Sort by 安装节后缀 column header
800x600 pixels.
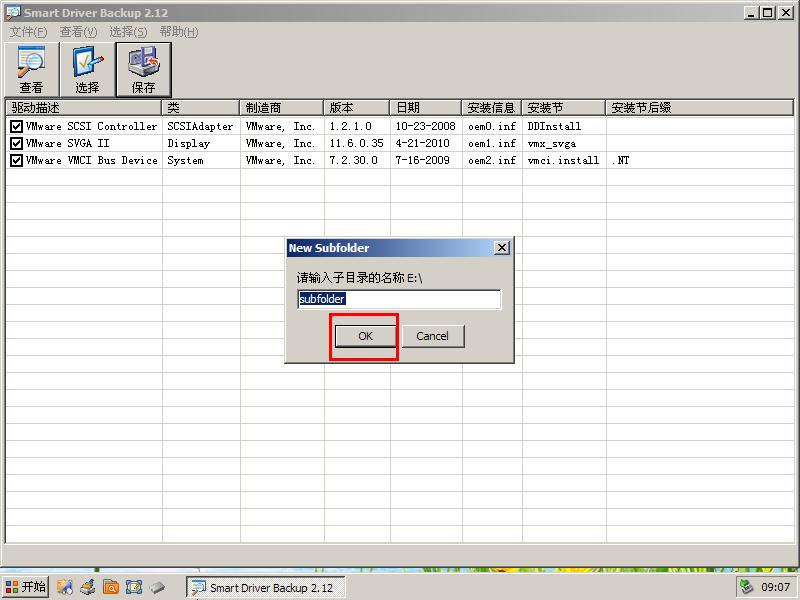tap(699, 108)
